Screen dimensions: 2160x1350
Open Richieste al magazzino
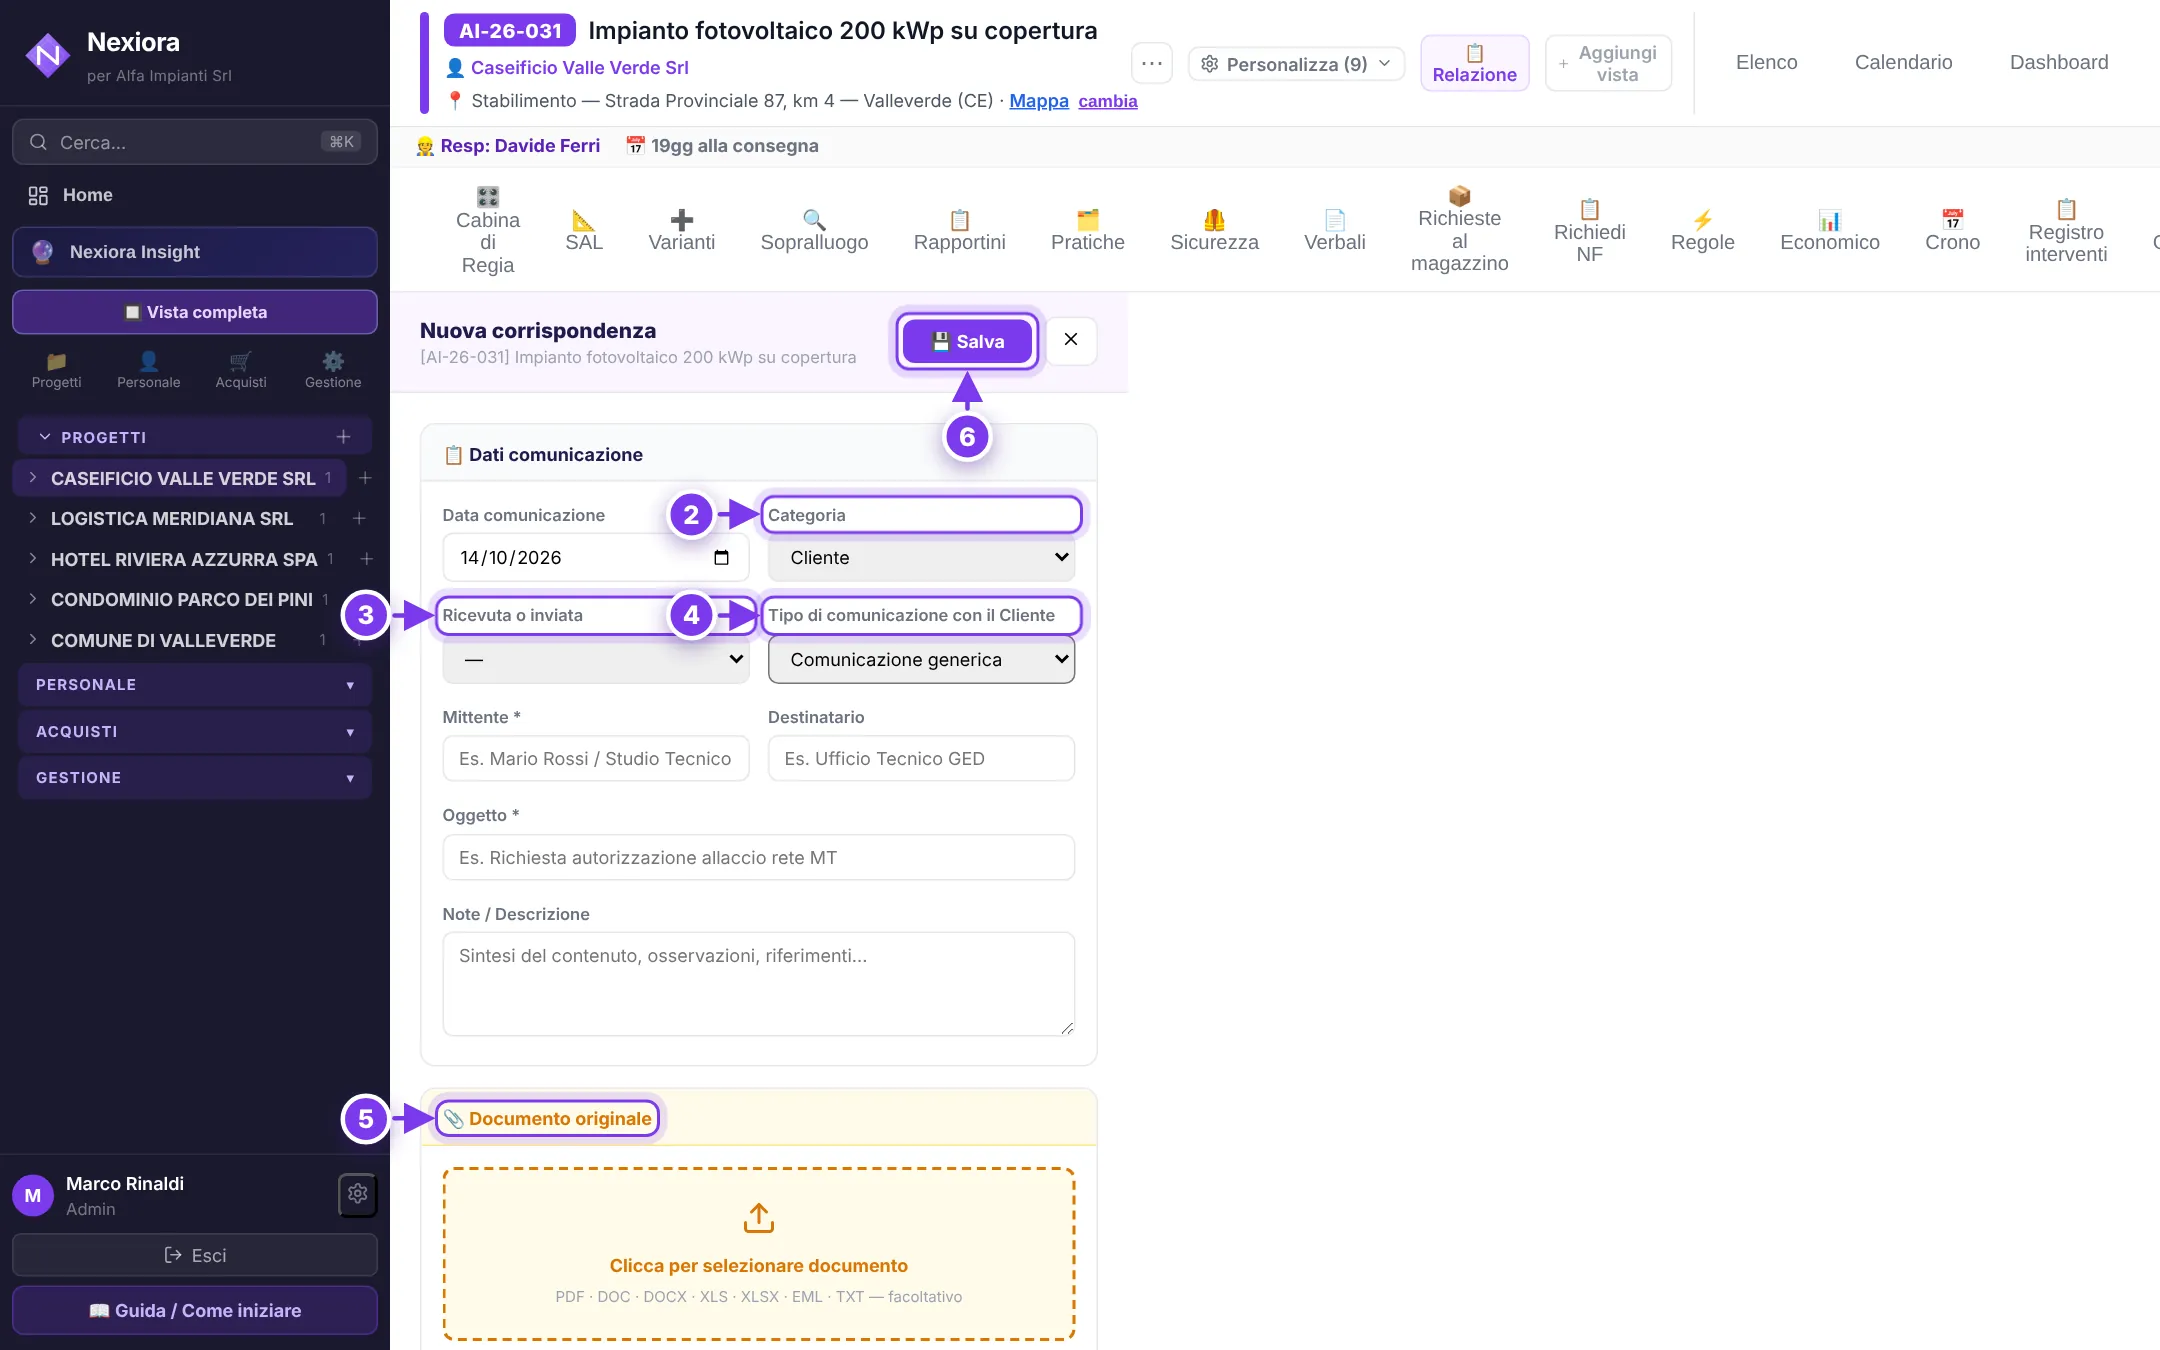click(1459, 230)
